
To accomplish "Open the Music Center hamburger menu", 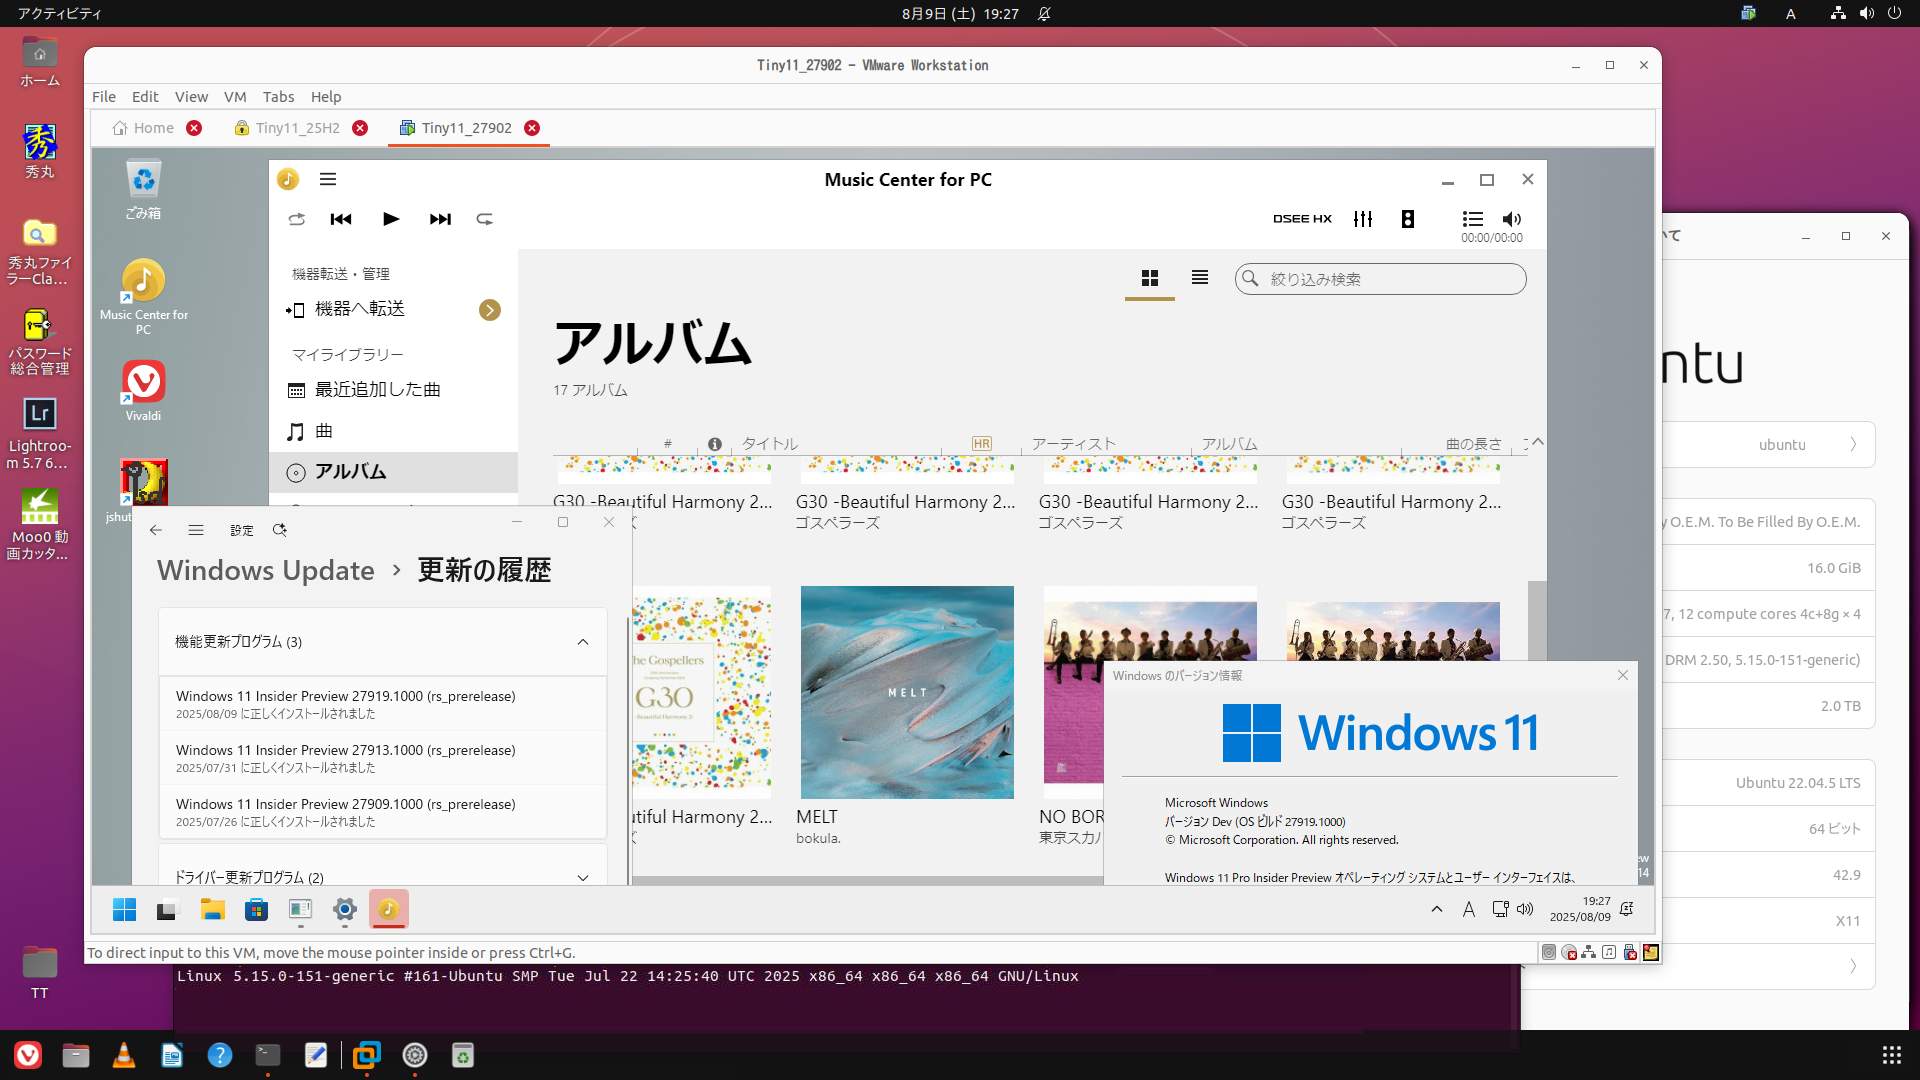I will click(328, 179).
